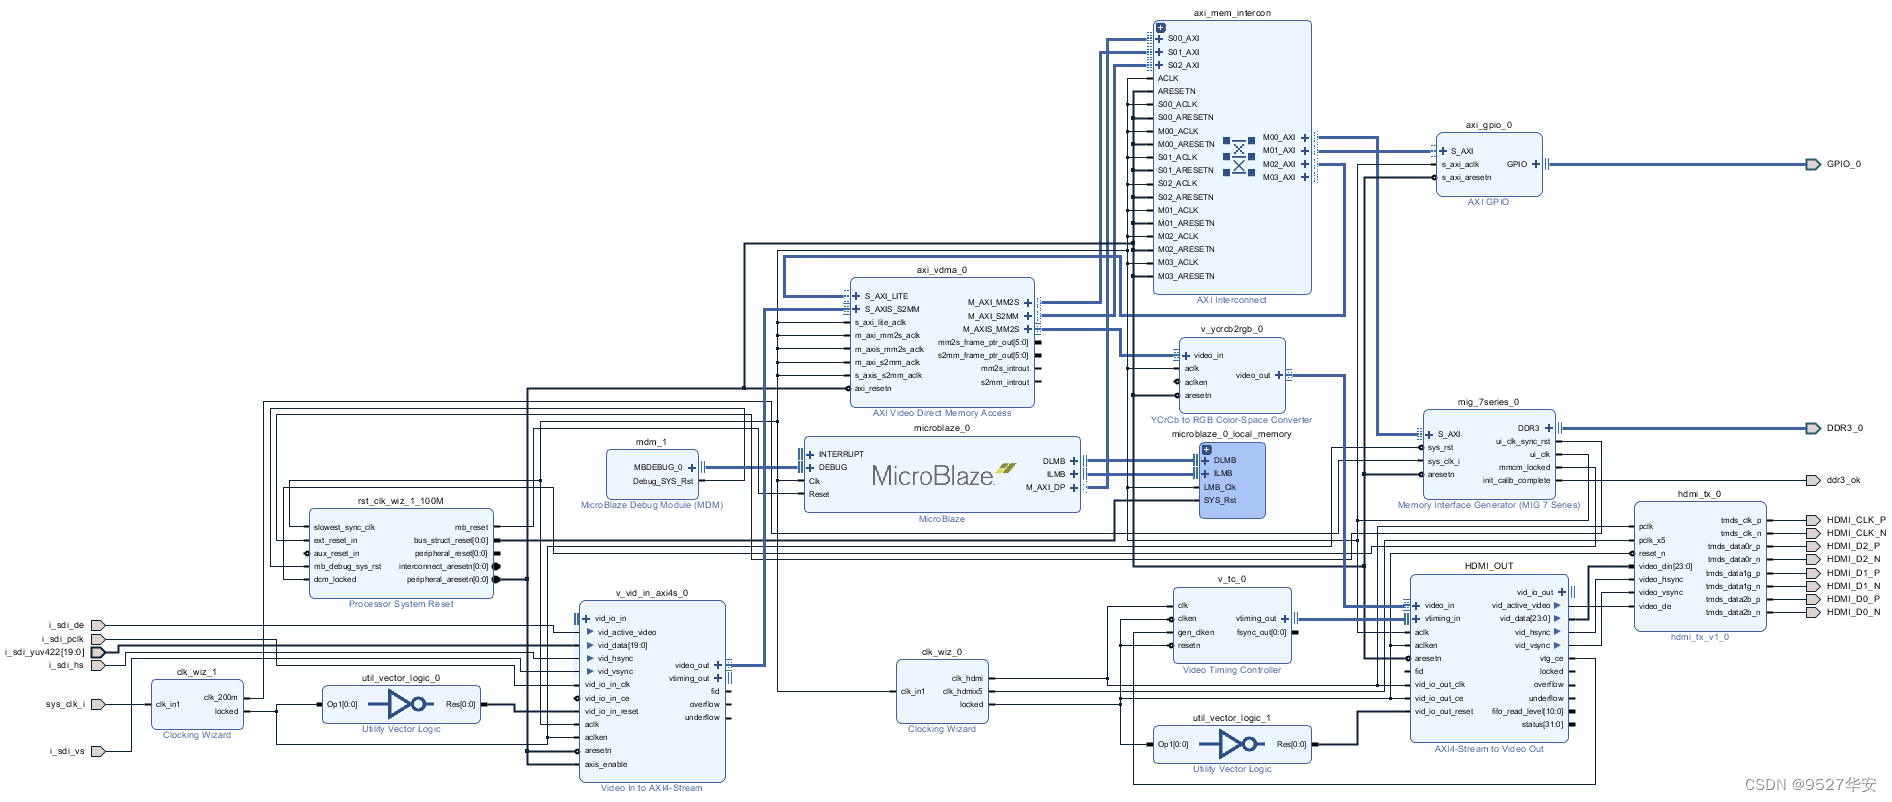Select the HDMI_D1_P output port symbol
Viewport: 1892px width, 802px height.
coord(1813,573)
